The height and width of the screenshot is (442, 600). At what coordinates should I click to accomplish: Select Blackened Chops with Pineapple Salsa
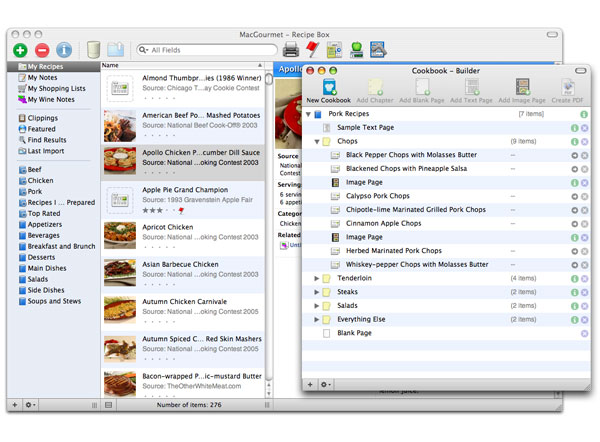(x=446, y=169)
